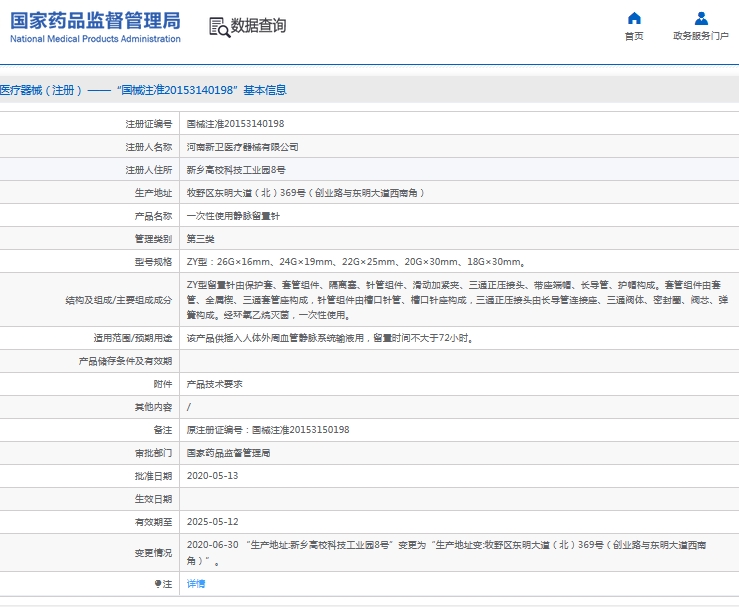Click the 政务服务门户 label
Viewport: 739px width, 607px height.
point(701,36)
